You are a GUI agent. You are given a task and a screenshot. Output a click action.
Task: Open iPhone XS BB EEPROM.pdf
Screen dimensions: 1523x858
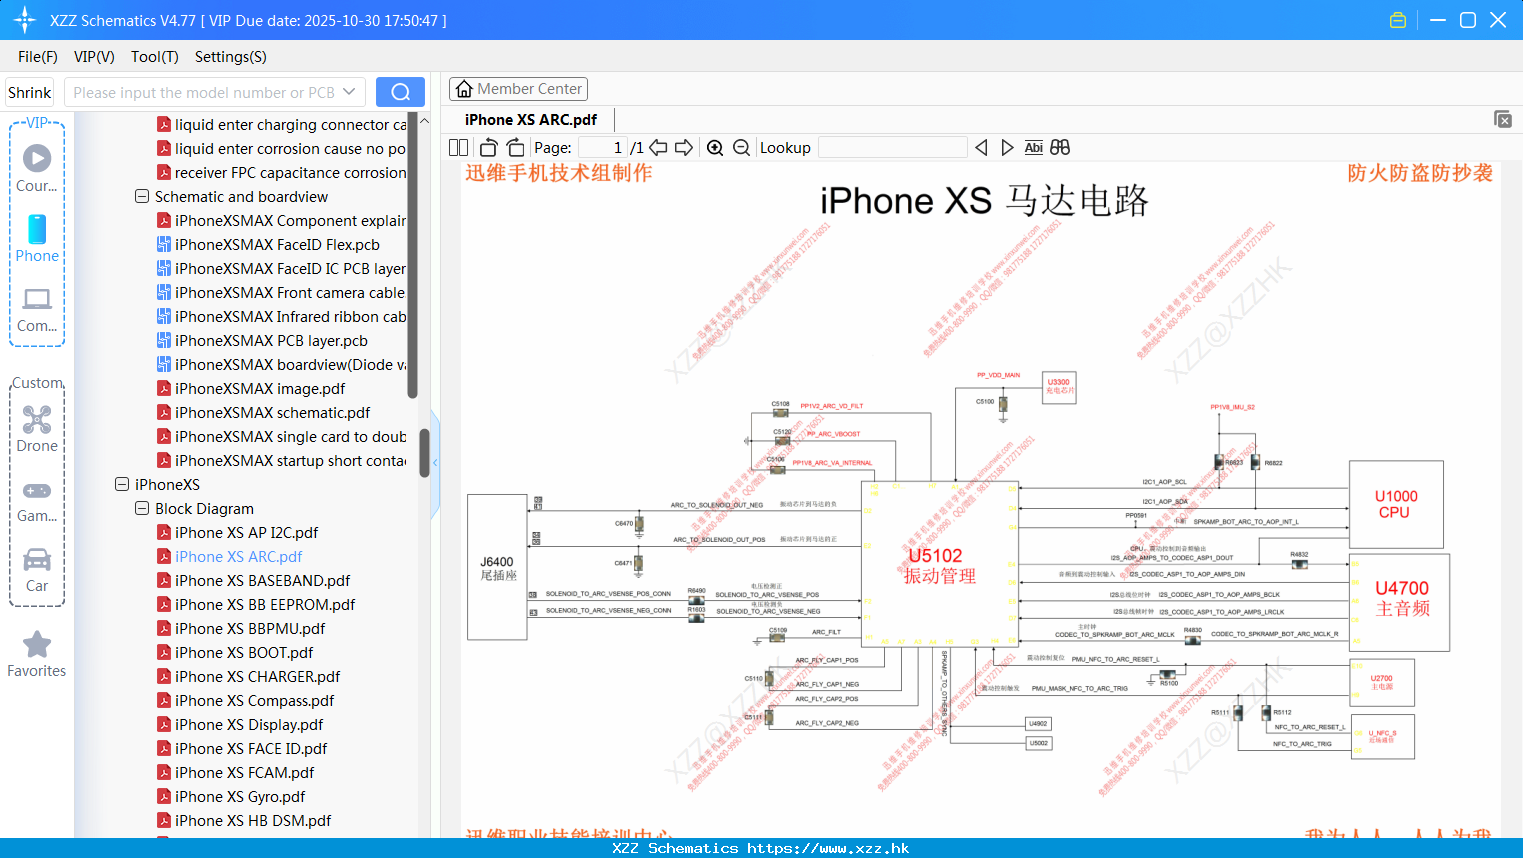point(265,604)
